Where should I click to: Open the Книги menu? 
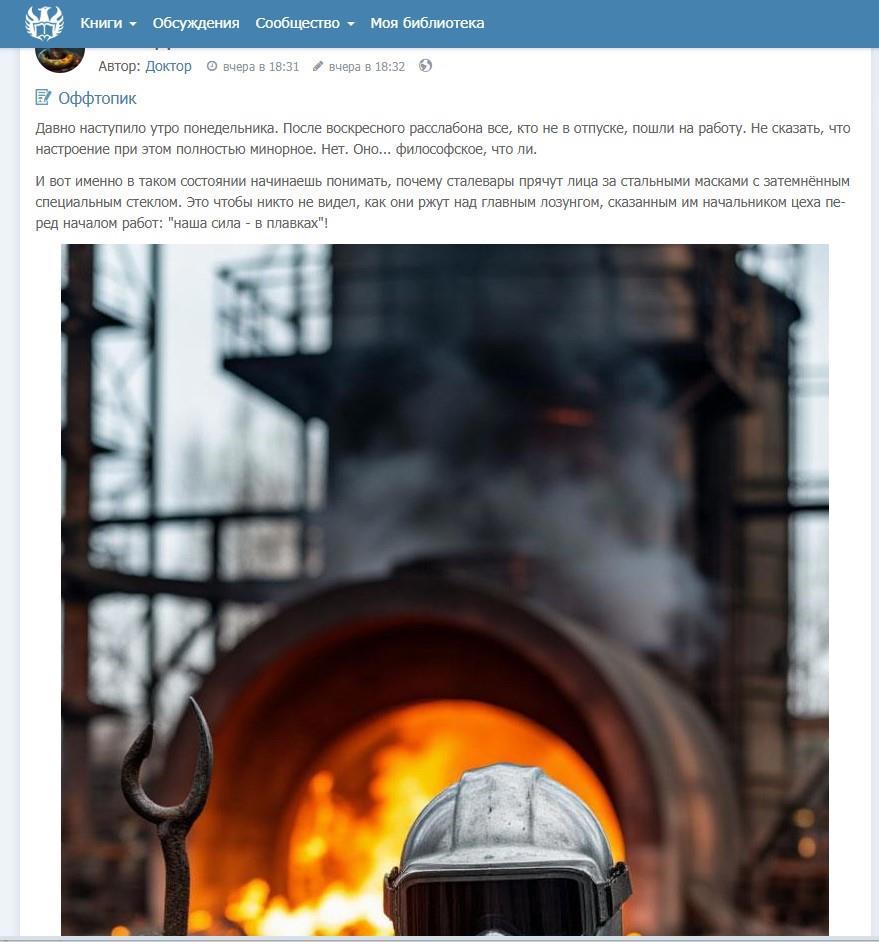click(x=108, y=23)
